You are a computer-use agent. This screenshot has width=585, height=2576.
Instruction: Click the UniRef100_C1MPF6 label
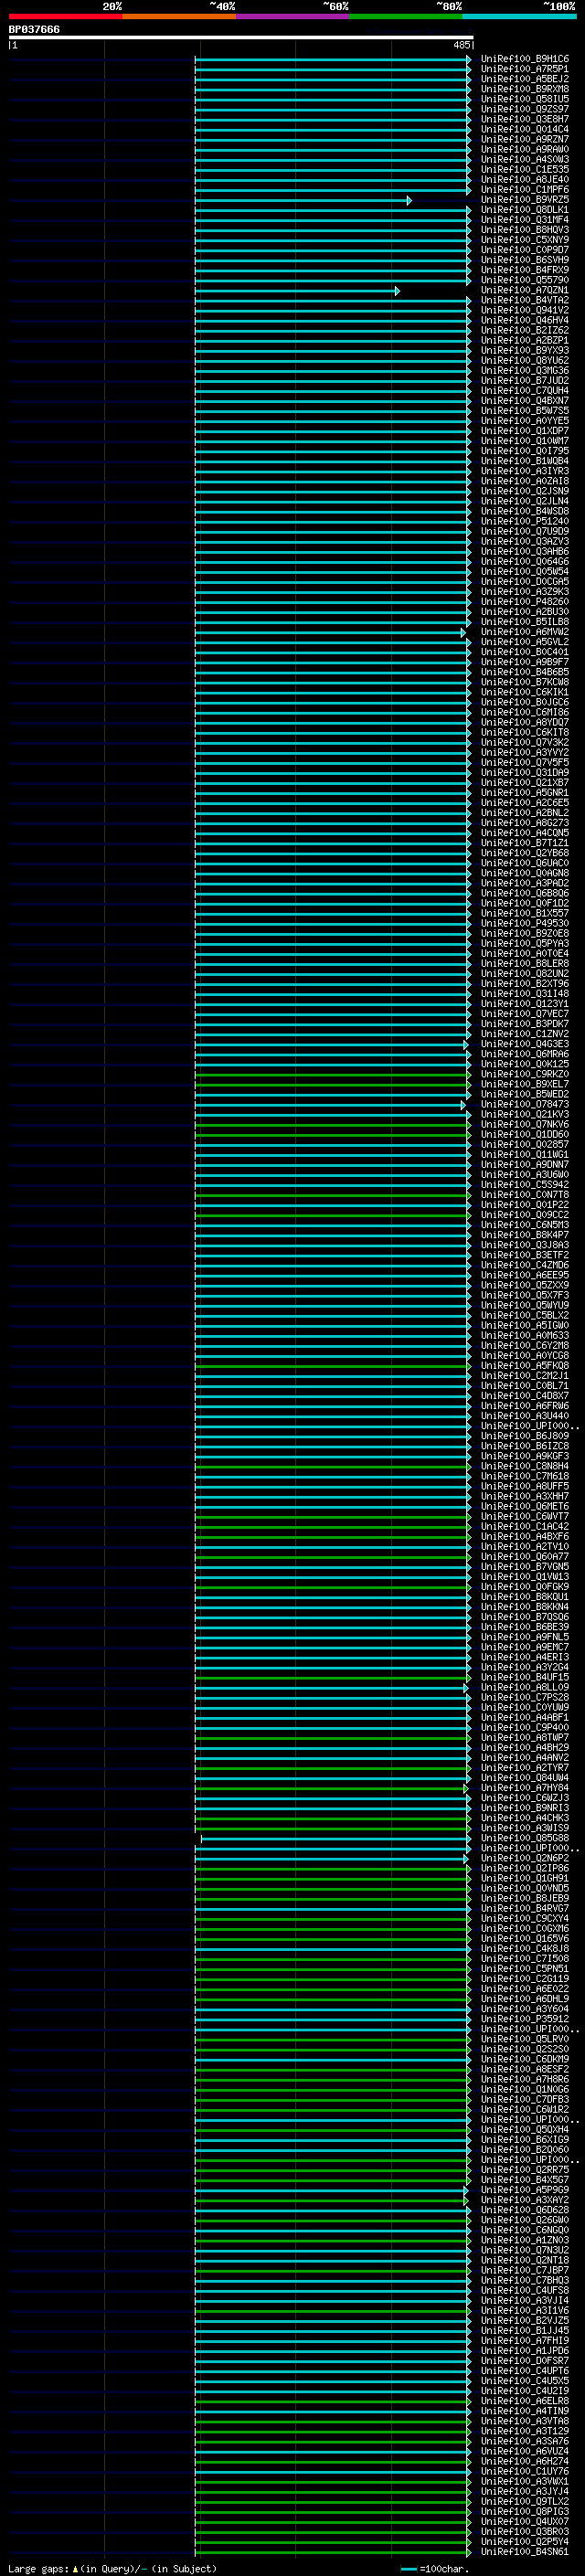pyautogui.click(x=524, y=190)
